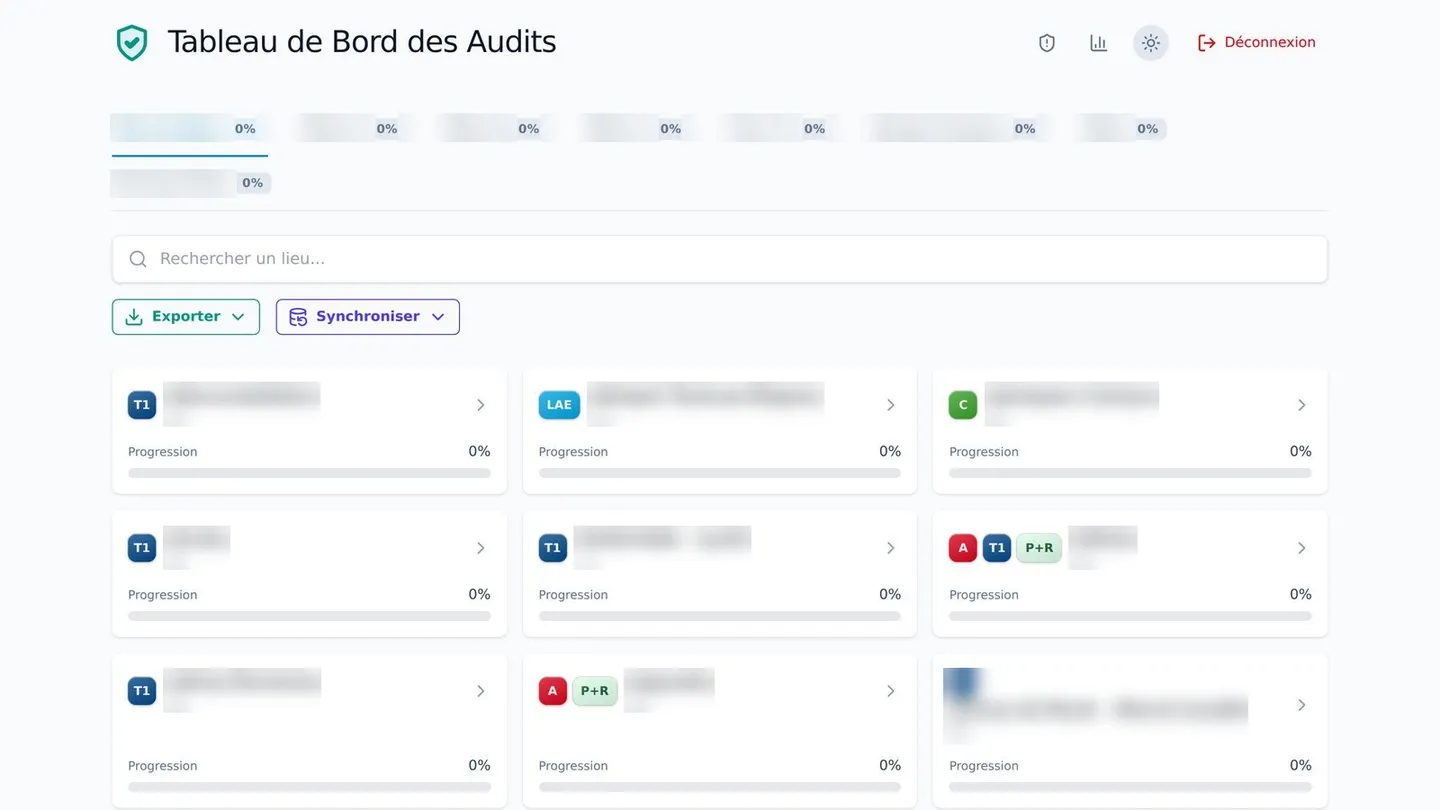Screen dimensions: 1440x810
Task: Open the A, T1, P+R card chevron
Action: pyautogui.click(x=1302, y=548)
